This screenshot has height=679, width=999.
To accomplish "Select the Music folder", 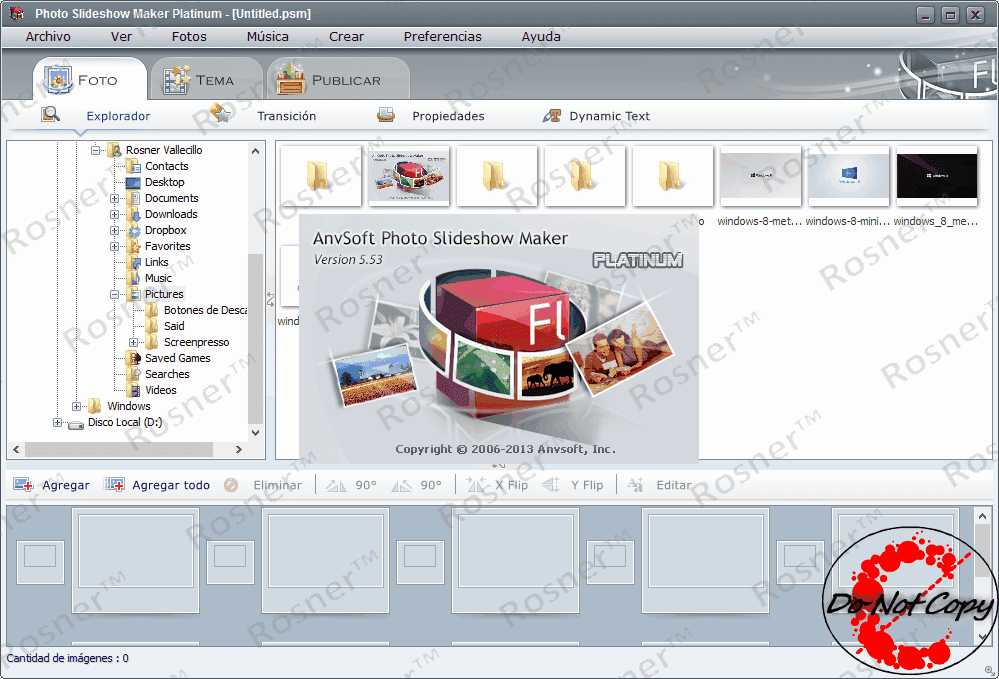I will point(158,278).
